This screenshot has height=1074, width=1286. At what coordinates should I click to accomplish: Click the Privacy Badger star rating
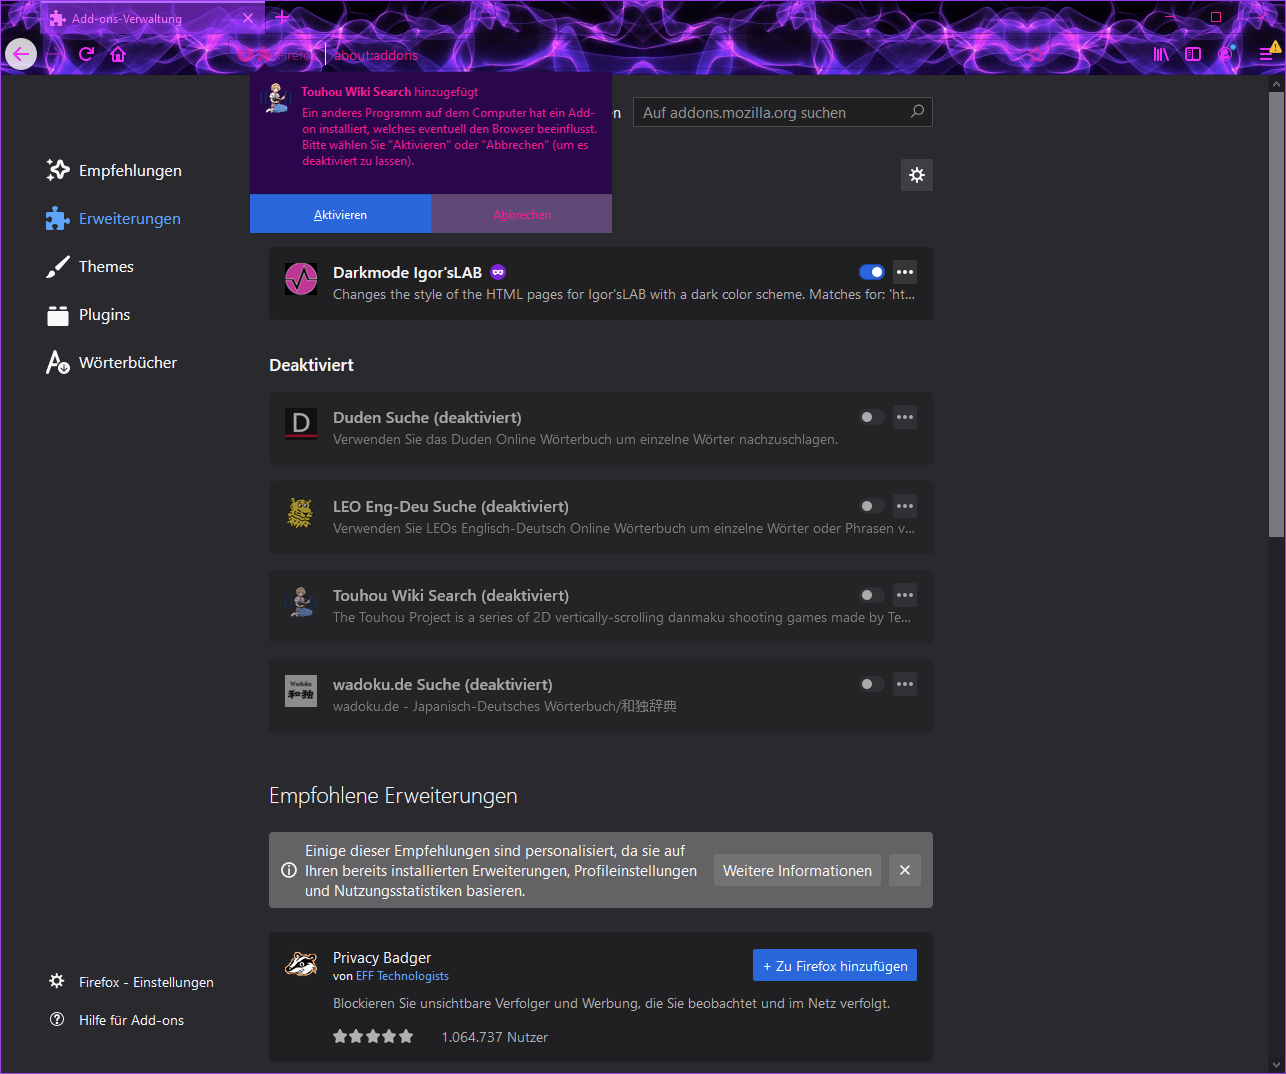(x=373, y=1037)
